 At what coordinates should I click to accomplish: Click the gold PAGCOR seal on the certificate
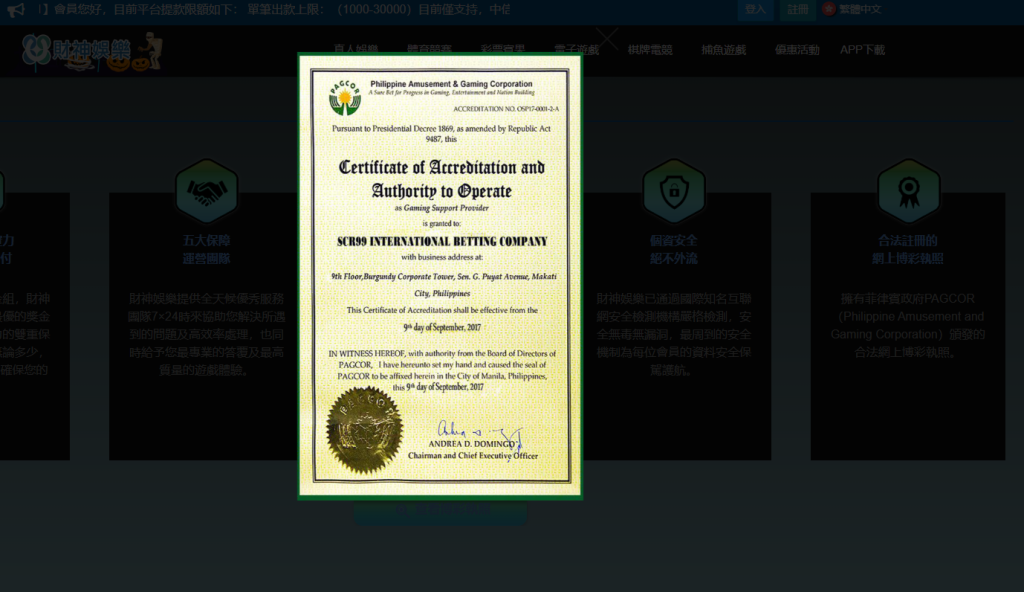click(364, 430)
